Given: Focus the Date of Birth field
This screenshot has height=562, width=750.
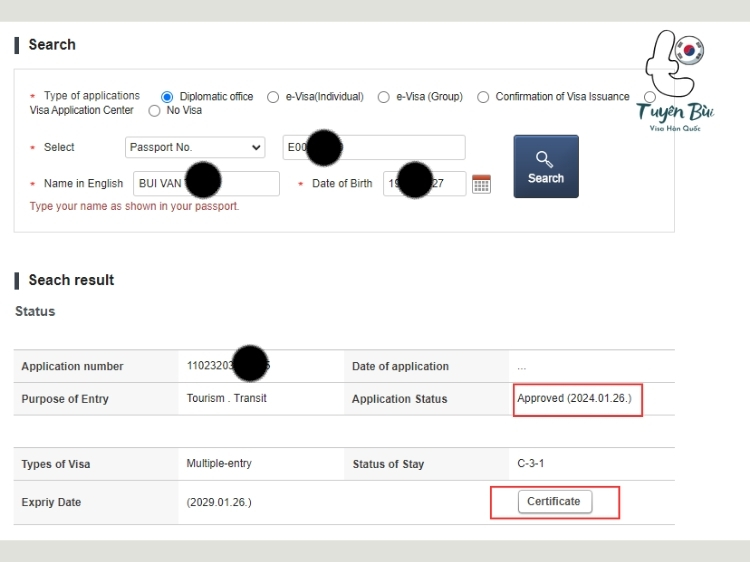Looking at the screenshot, I should point(425,184).
